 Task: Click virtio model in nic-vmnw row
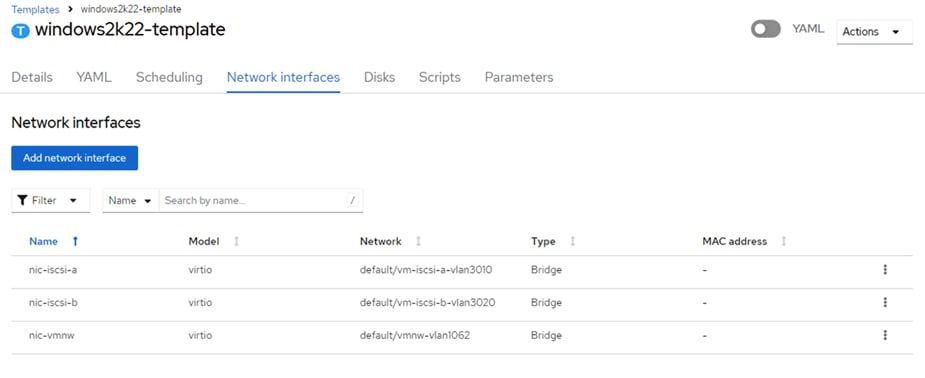200,336
